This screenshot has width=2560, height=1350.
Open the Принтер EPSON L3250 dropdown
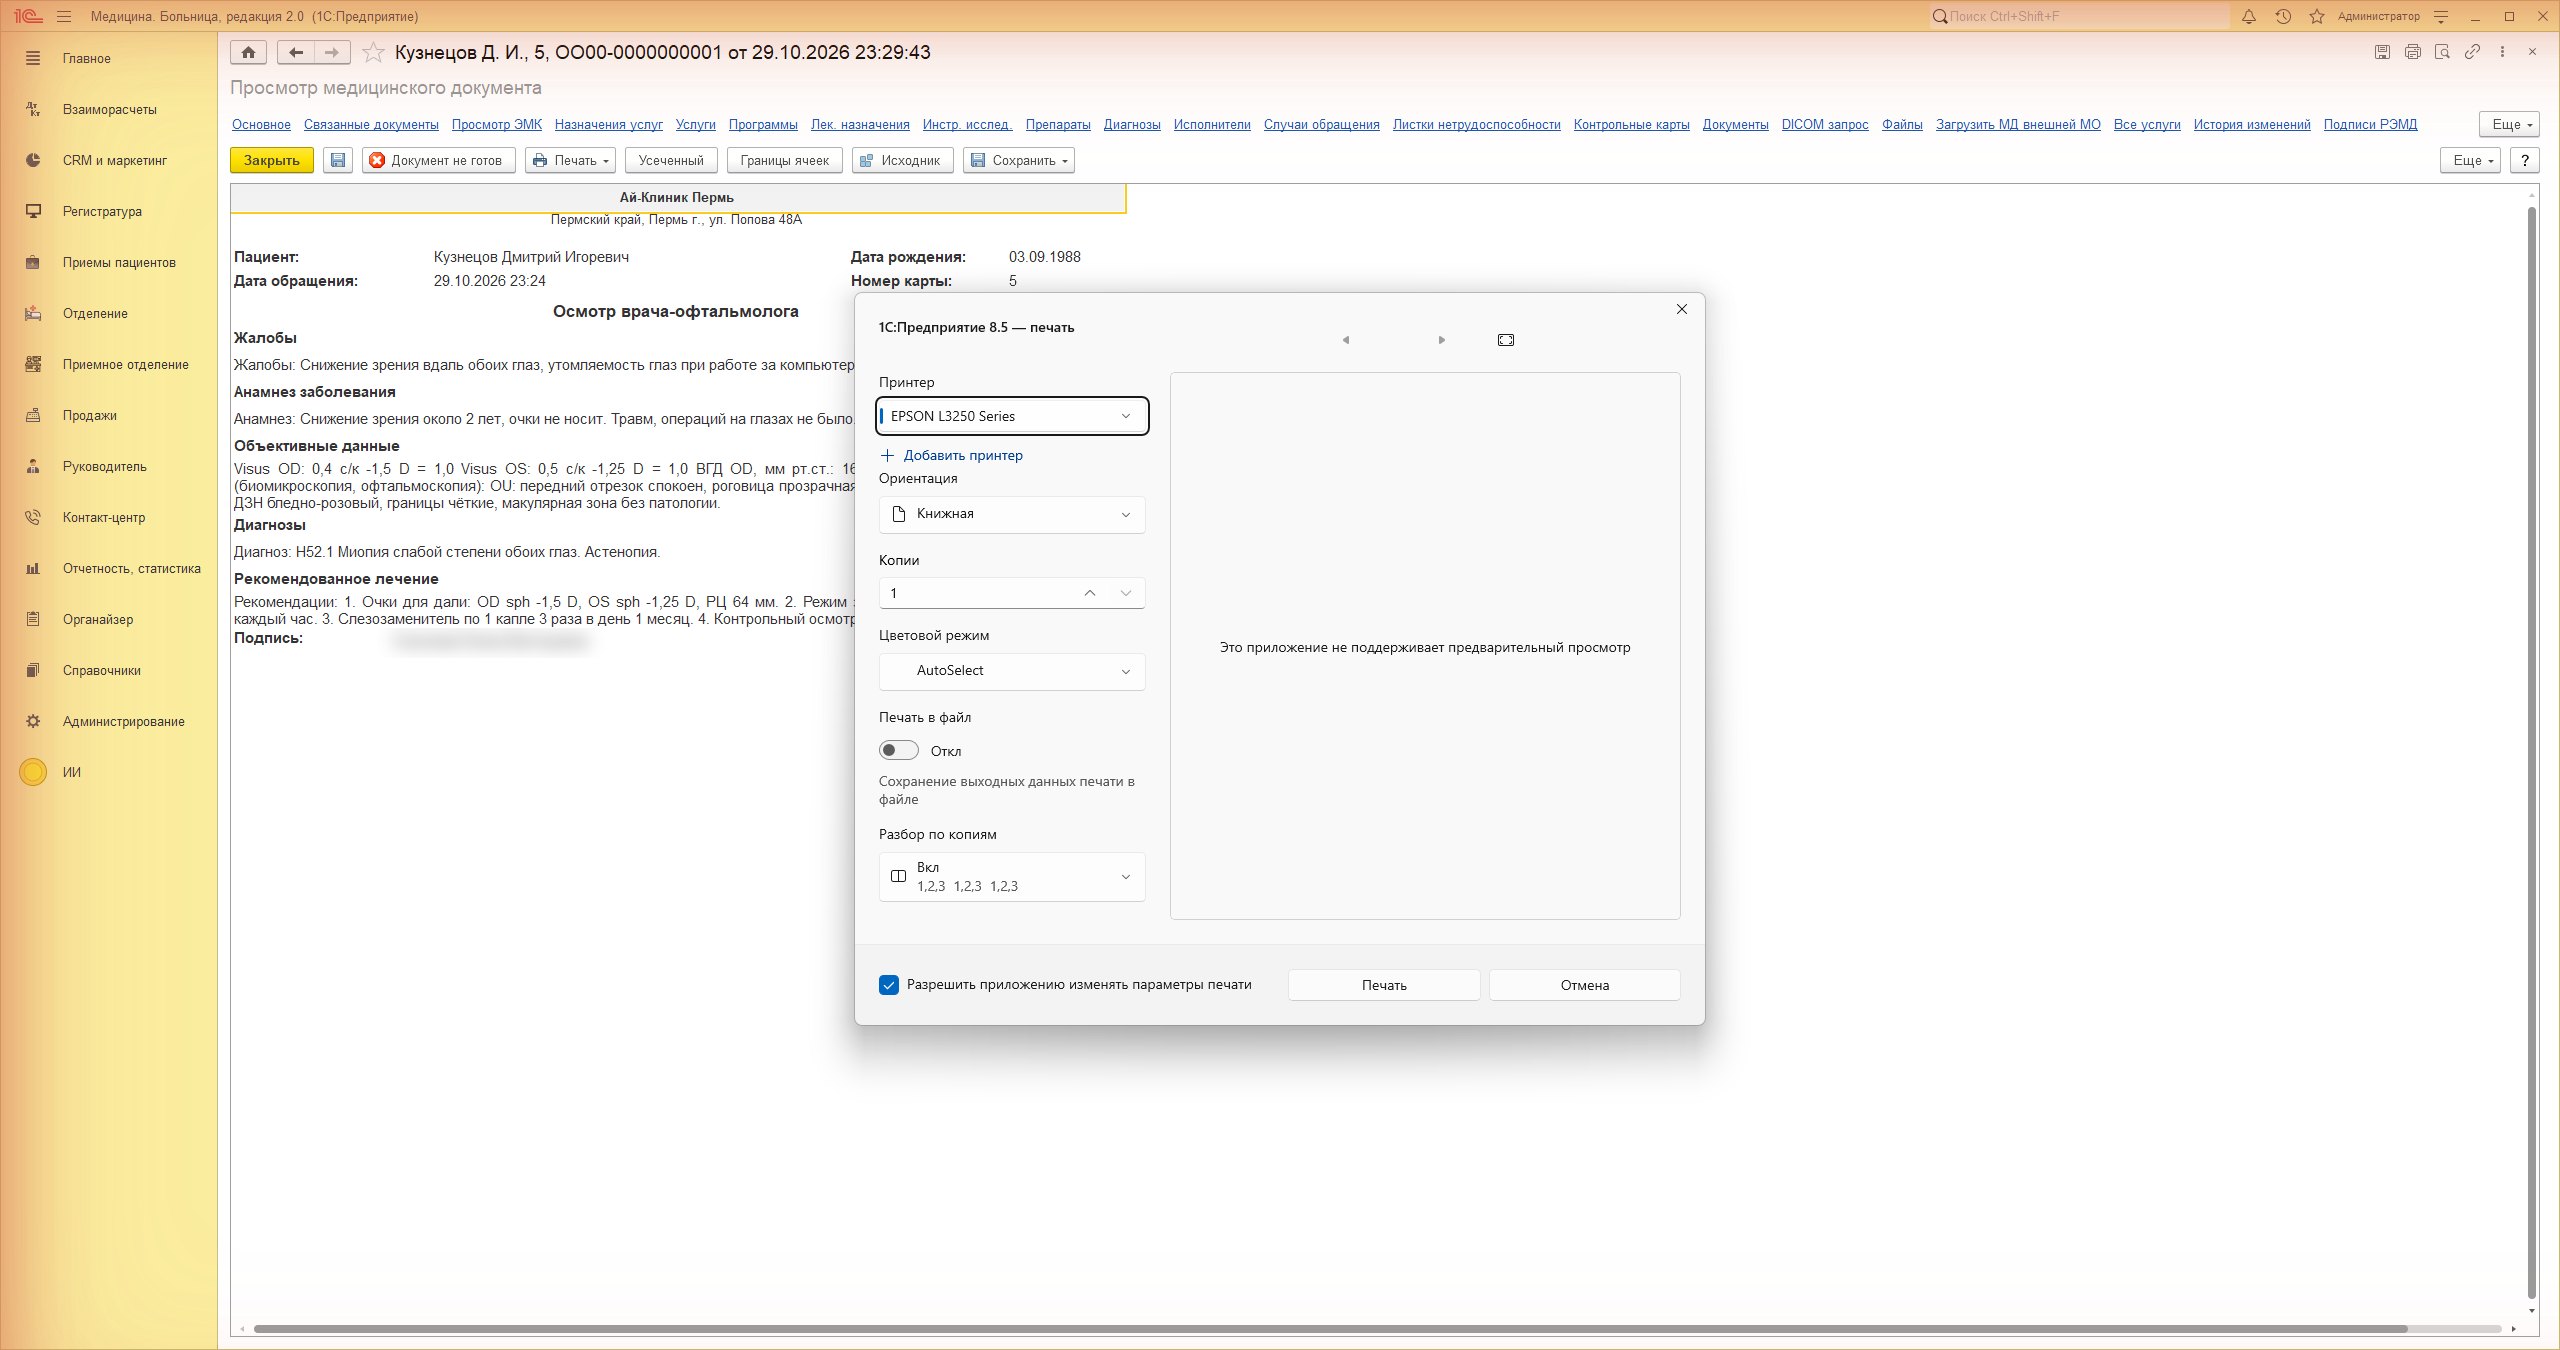(x=1012, y=416)
